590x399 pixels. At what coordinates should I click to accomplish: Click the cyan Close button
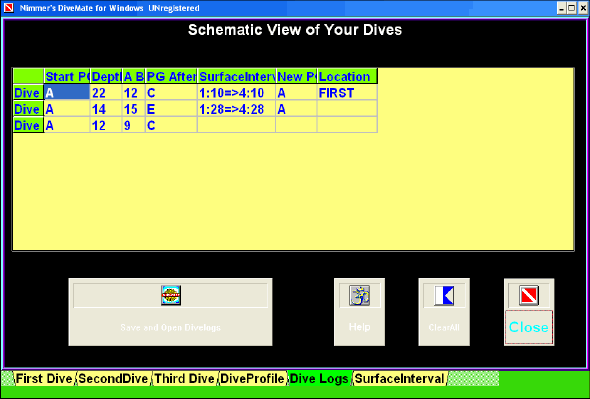click(x=529, y=327)
